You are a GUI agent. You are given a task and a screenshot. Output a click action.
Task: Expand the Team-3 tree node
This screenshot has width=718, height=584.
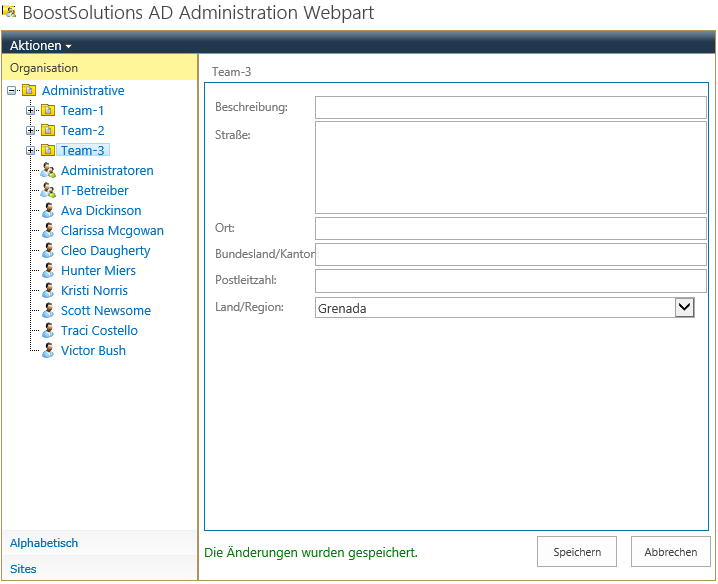[30, 151]
